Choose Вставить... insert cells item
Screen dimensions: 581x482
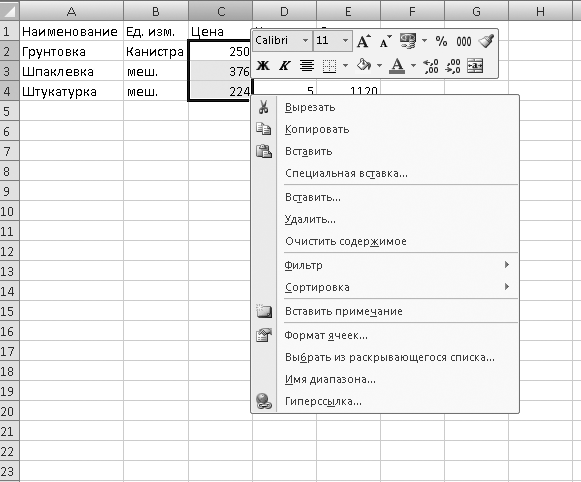pyautogui.click(x=385, y=197)
